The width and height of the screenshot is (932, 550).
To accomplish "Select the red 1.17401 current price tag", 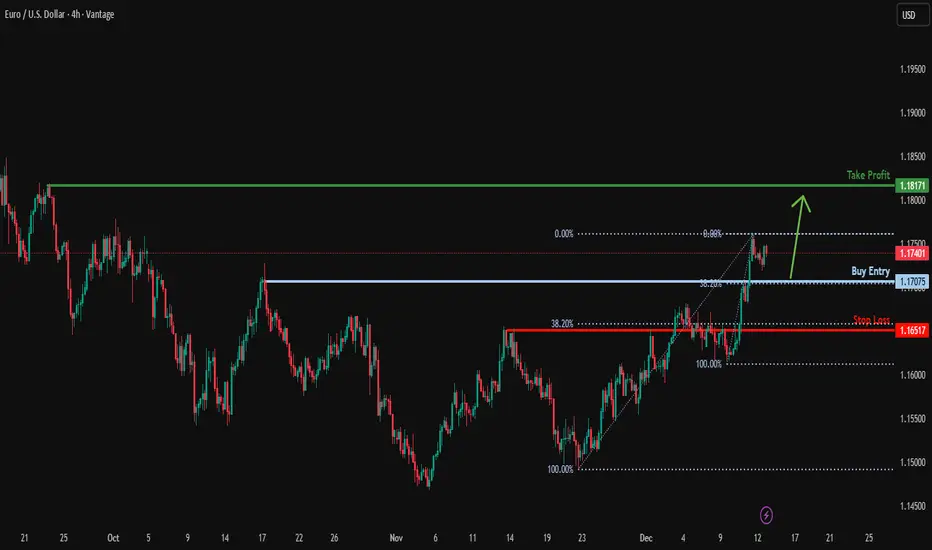I will (x=912, y=253).
